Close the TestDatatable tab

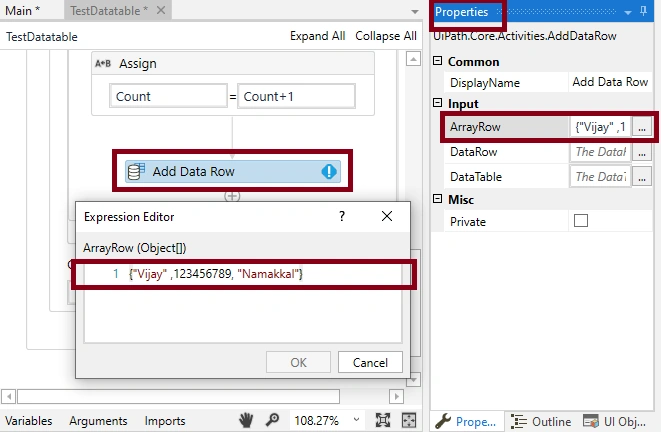pos(161,10)
